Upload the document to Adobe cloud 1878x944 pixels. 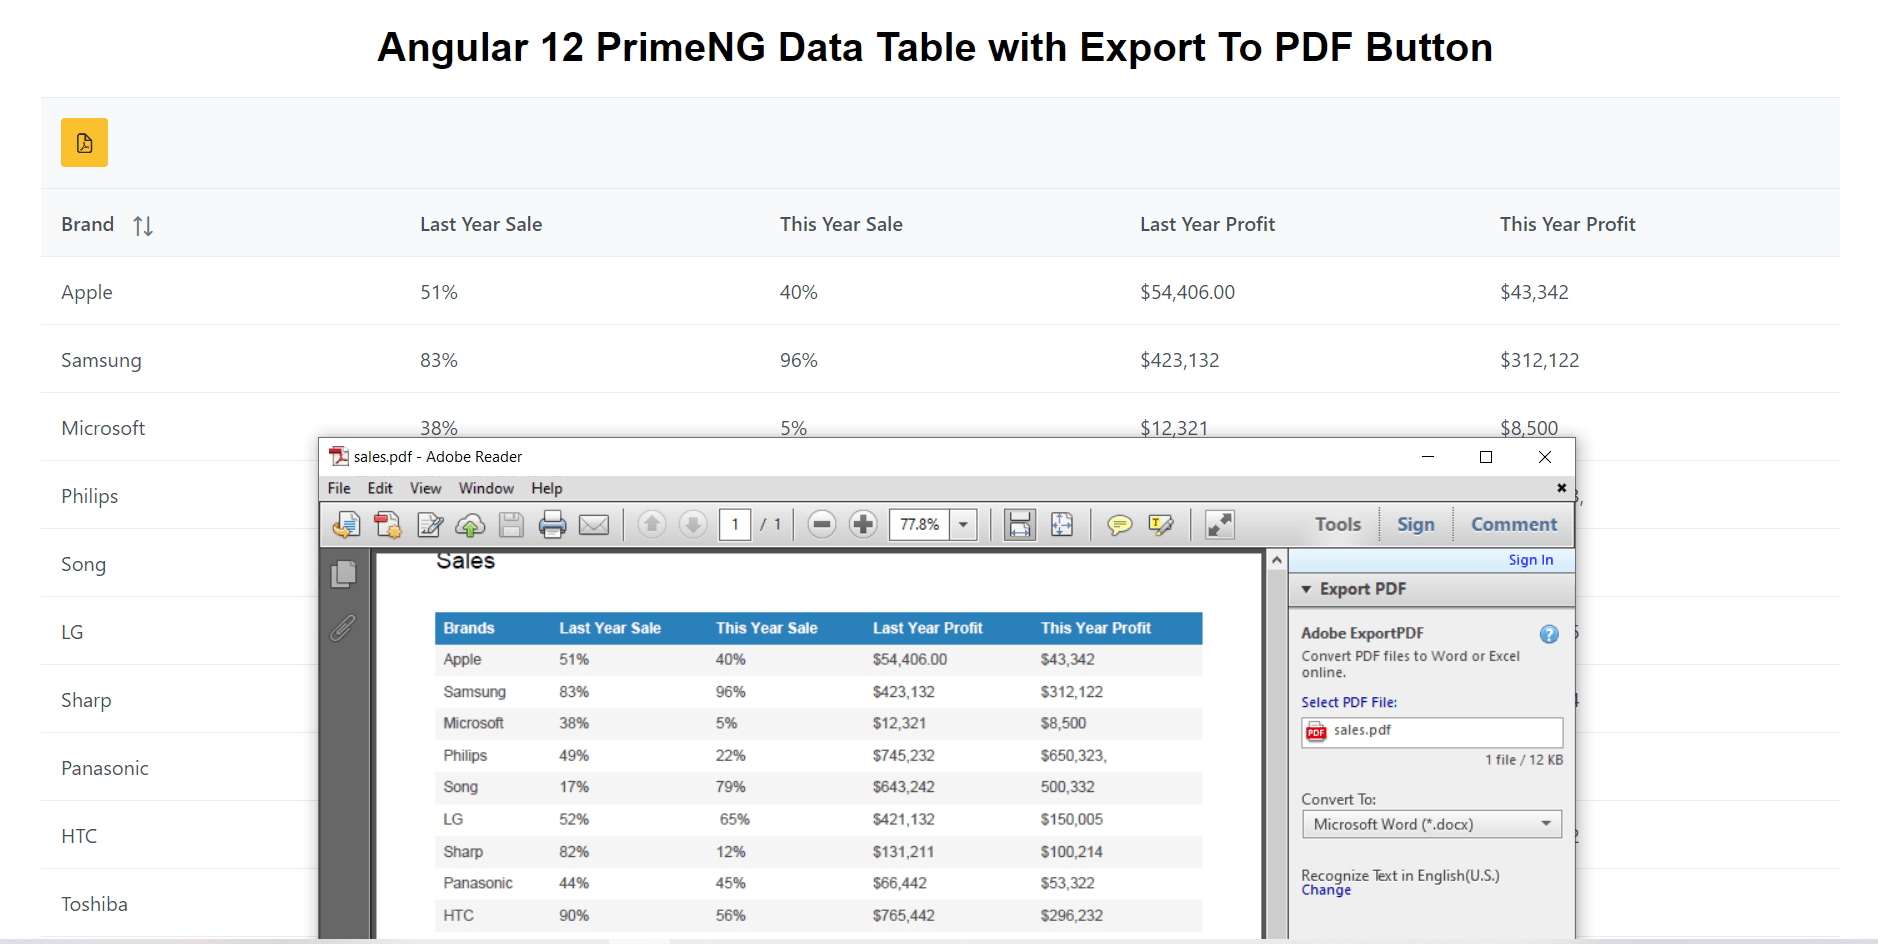pos(470,524)
